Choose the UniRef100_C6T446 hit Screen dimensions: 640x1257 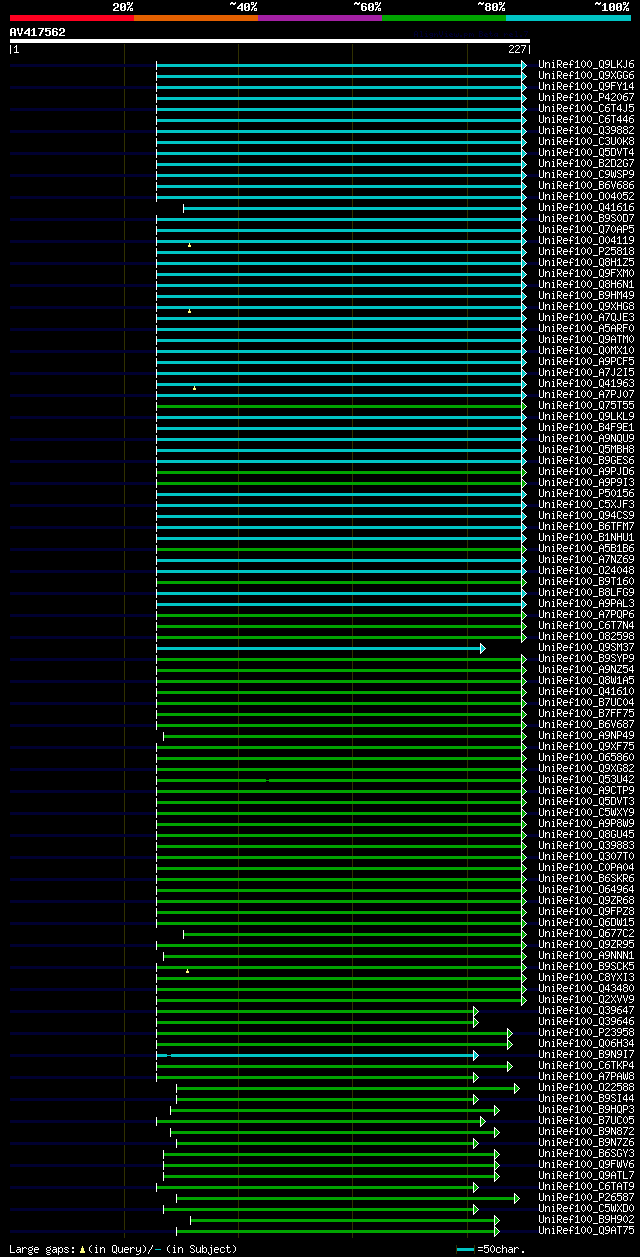[586, 120]
